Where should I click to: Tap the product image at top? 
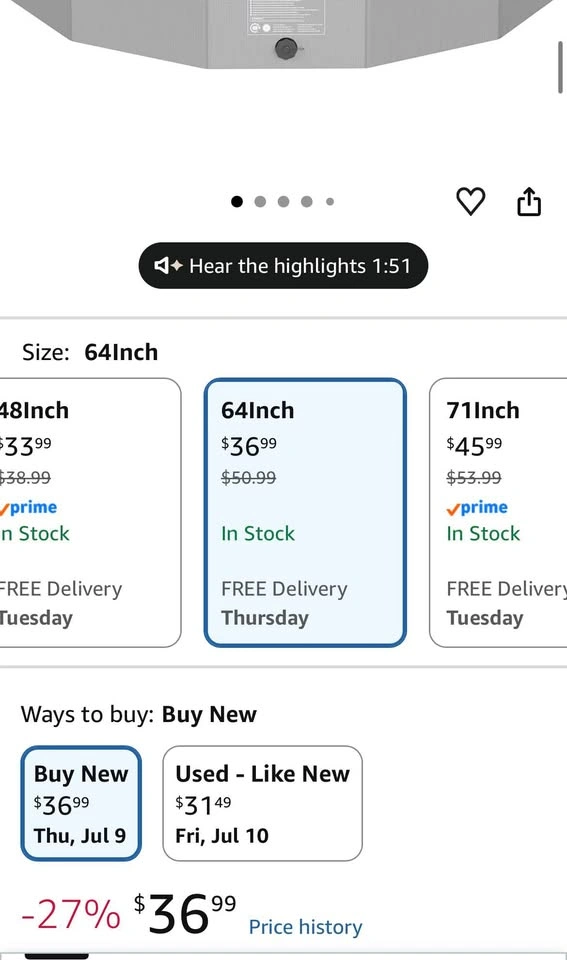coord(284,34)
